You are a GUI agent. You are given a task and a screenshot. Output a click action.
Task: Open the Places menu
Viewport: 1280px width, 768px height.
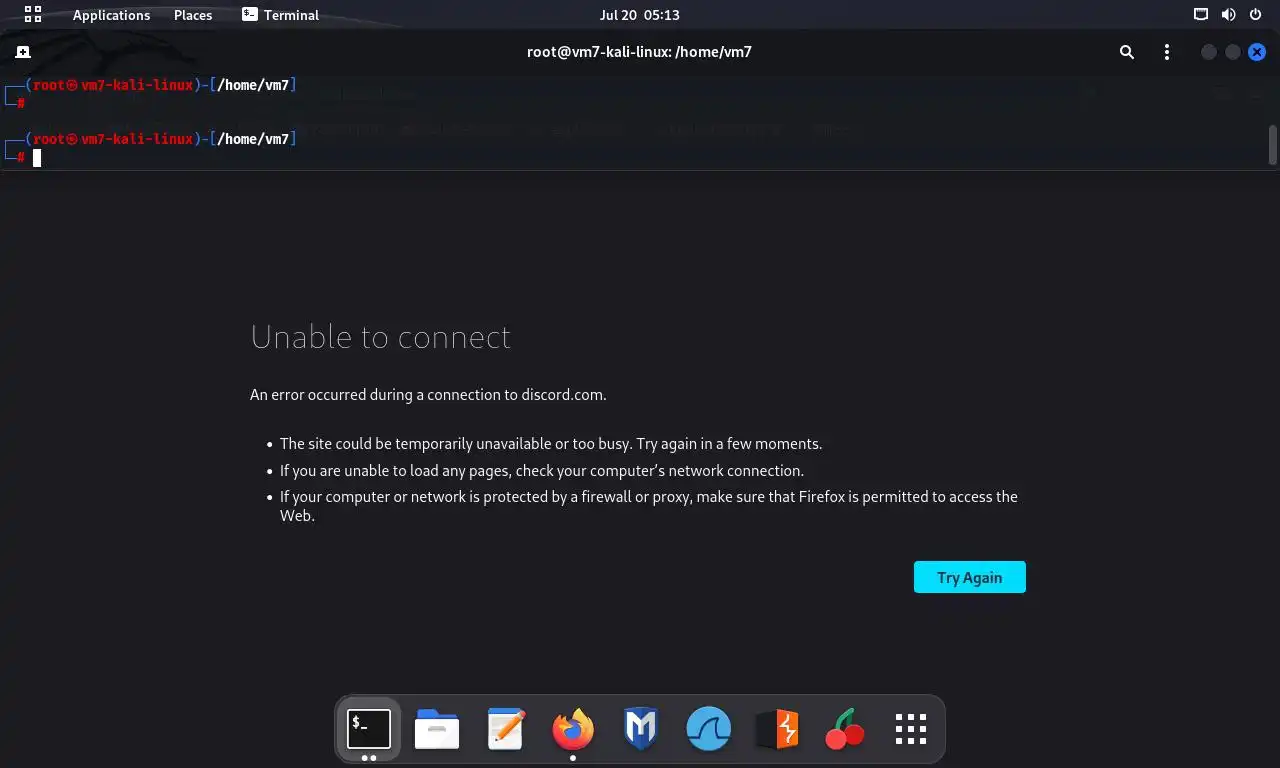coord(193,15)
